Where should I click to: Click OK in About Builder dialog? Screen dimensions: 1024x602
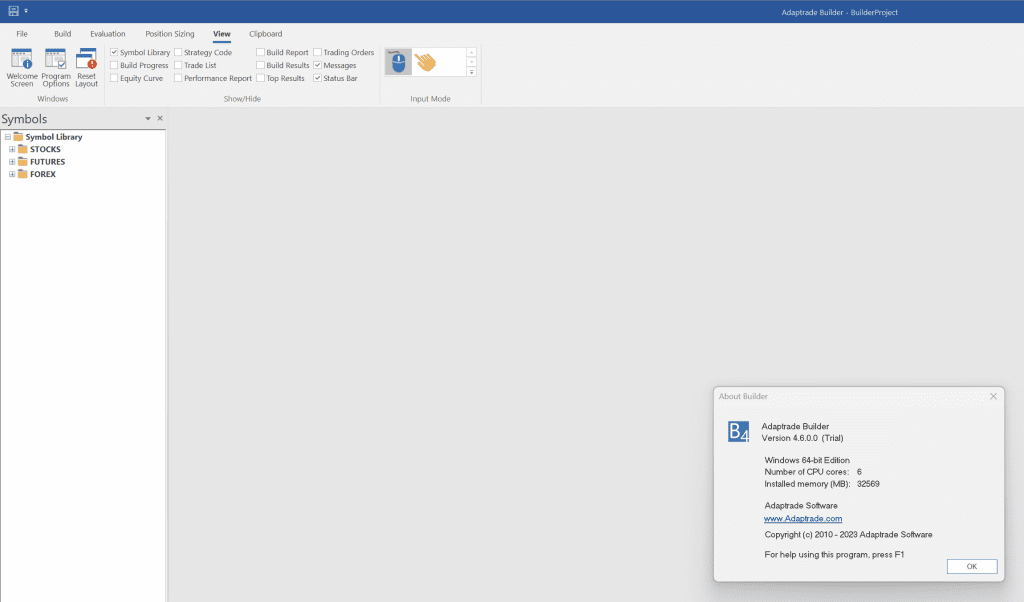[971, 566]
